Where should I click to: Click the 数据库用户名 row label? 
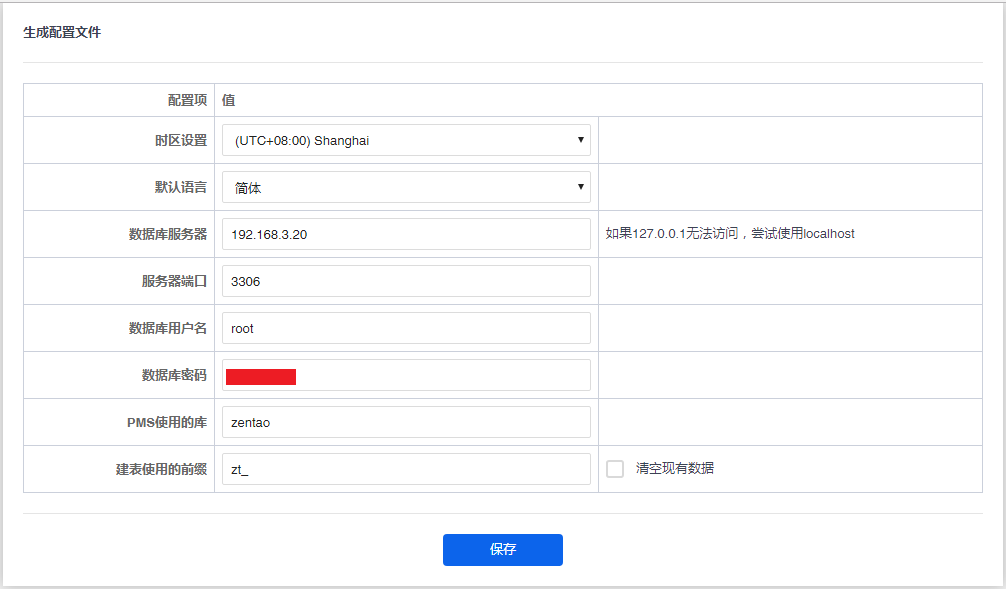(x=168, y=328)
